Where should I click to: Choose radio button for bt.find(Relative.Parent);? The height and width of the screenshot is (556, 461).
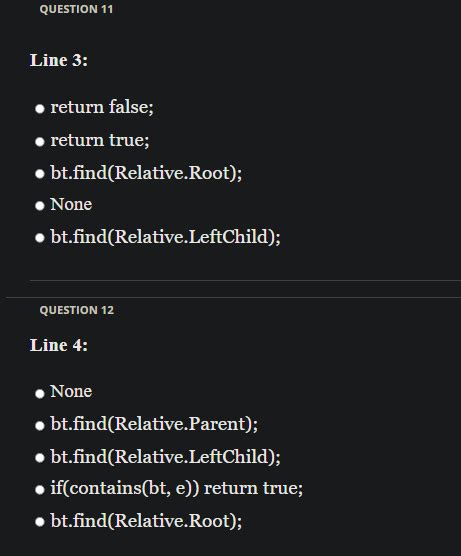pos(40,425)
